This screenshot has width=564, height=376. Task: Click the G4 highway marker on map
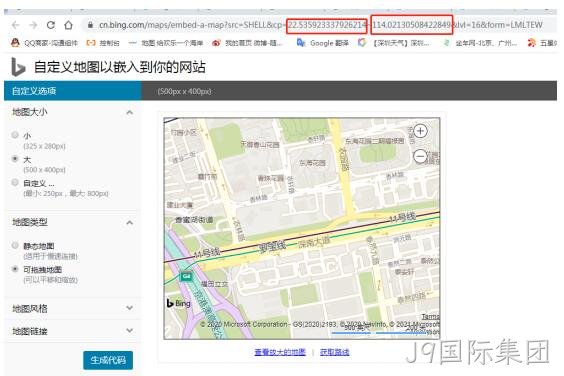click(x=186, y=276)
